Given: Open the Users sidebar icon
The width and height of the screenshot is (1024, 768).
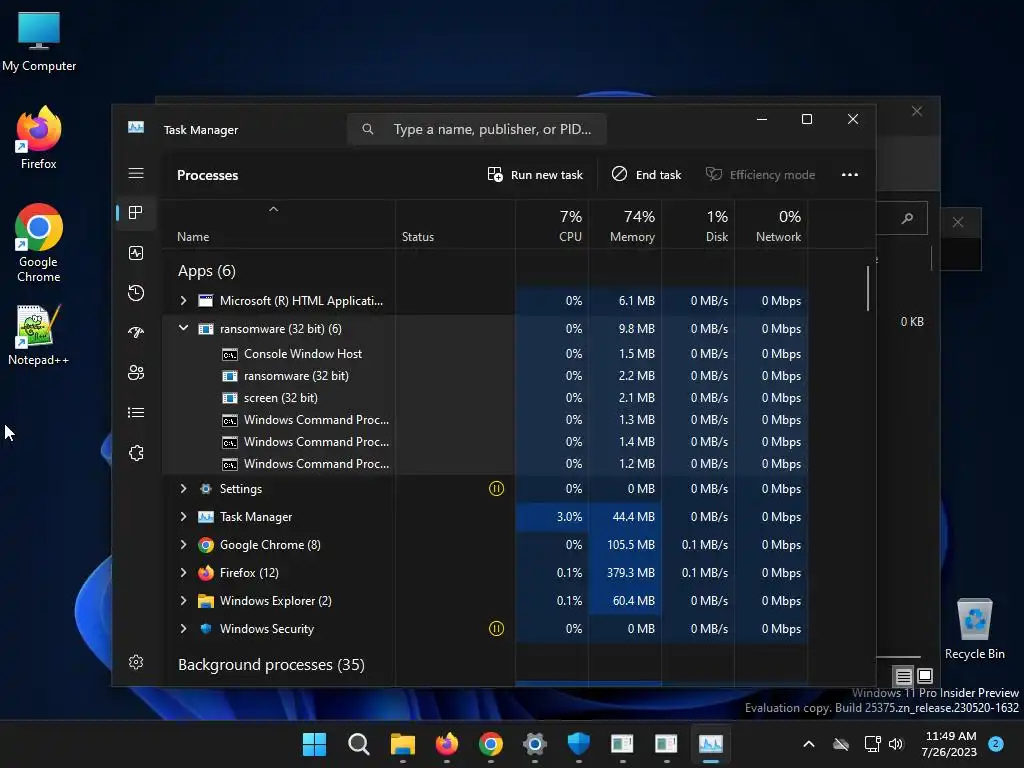Looking at the screenshot, I should coord(136,372).
